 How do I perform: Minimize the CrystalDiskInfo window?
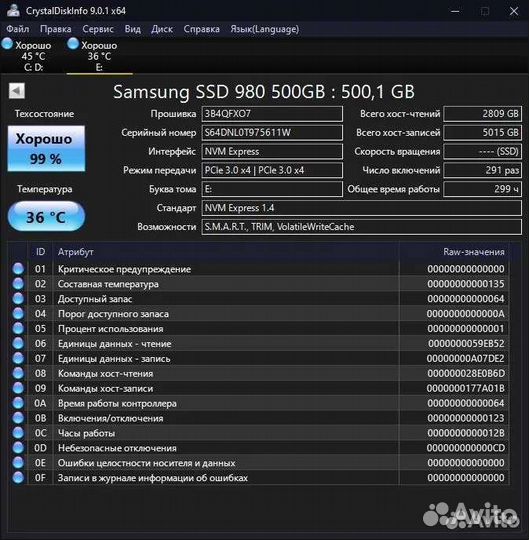tap(455, 11)
